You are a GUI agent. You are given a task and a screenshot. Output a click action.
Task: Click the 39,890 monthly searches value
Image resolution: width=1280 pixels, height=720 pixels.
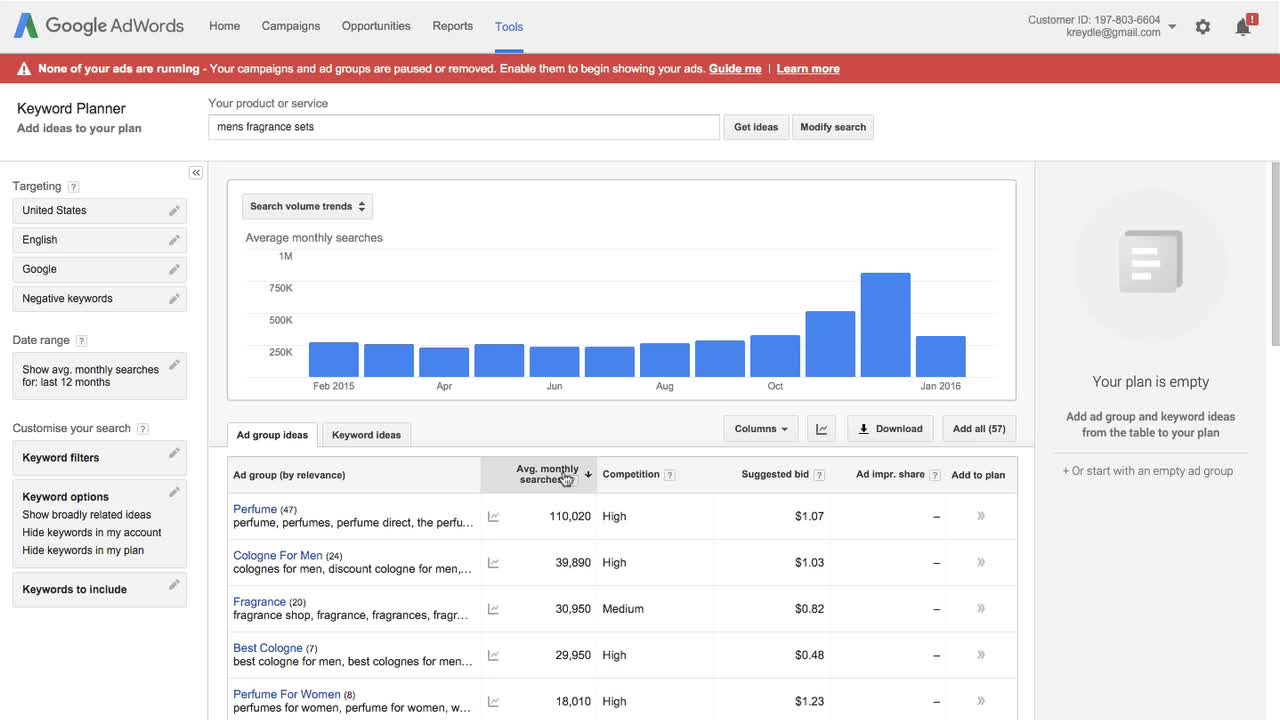click(x=573, y=563)
